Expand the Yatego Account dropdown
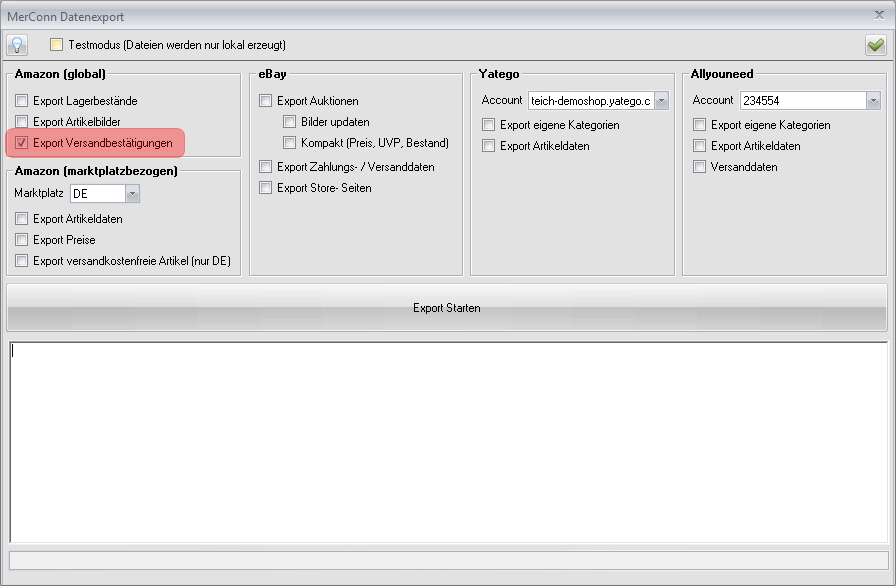 (661, 101)
